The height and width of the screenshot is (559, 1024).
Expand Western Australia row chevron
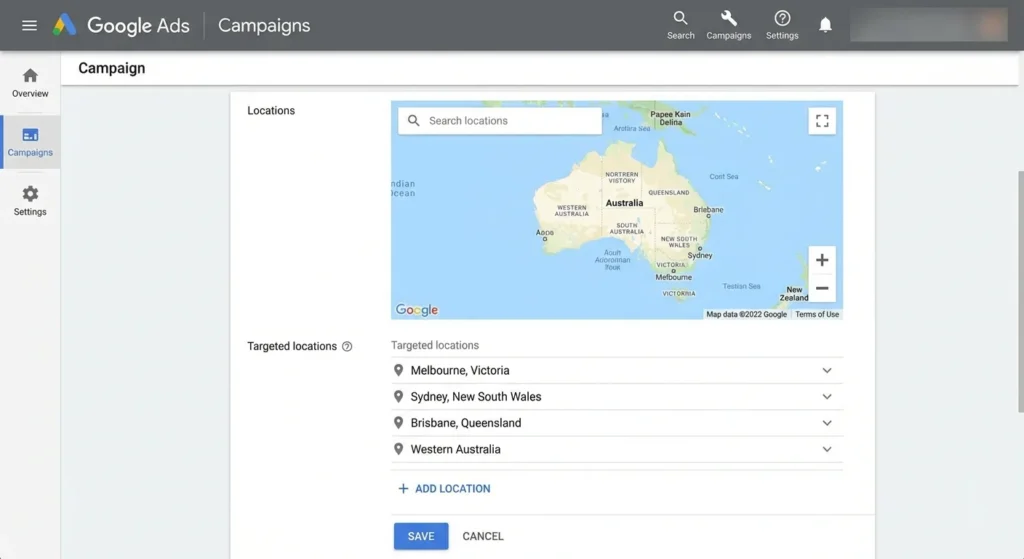(827, 449)
